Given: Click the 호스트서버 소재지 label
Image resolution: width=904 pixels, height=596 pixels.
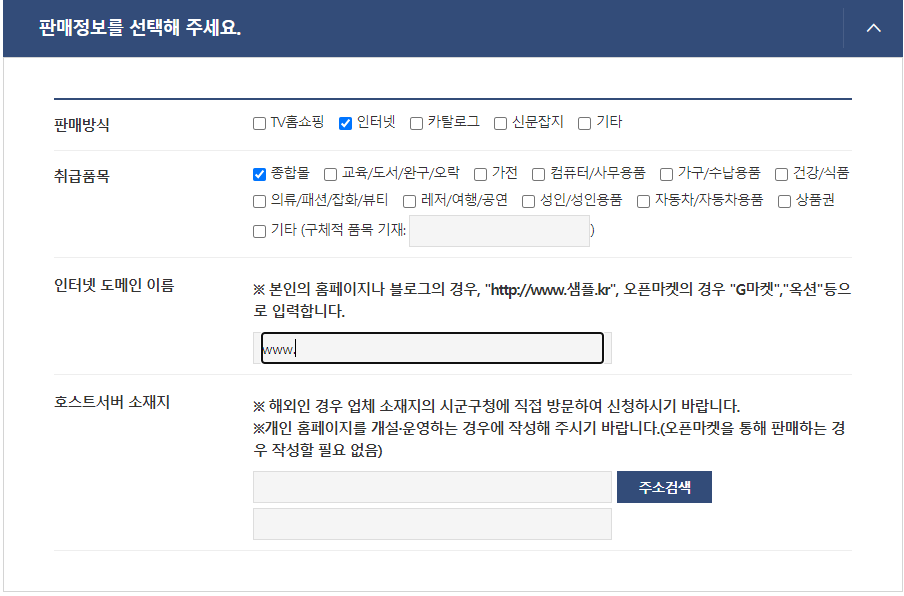Looking at the screenshot, I should (112, 402).
